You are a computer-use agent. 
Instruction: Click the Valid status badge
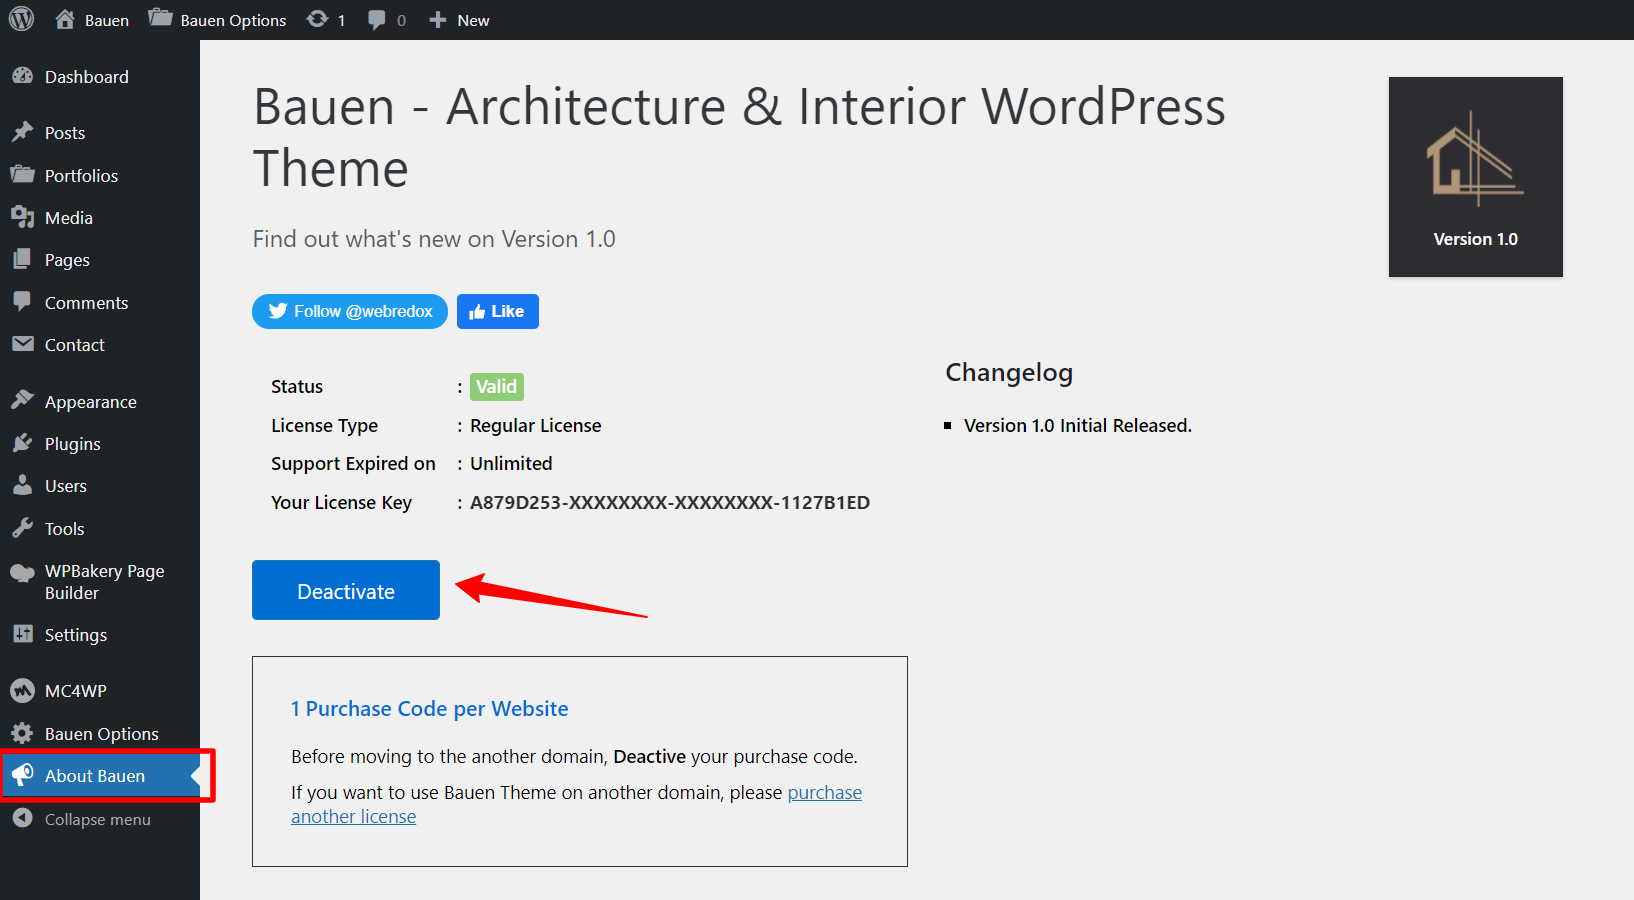tap(497, 387)
